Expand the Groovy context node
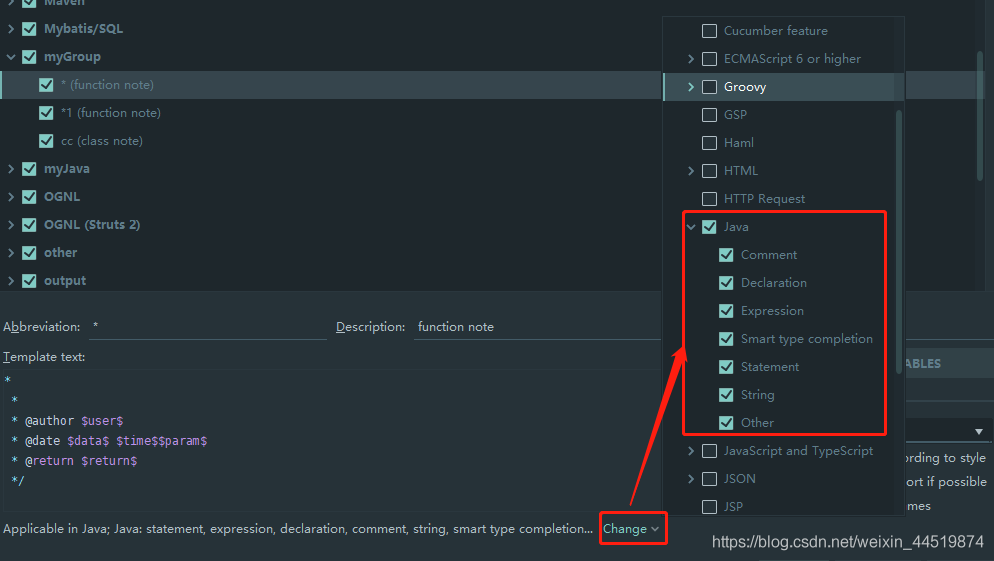This screenshot has width=994, height=561. [x=691, y=87]
